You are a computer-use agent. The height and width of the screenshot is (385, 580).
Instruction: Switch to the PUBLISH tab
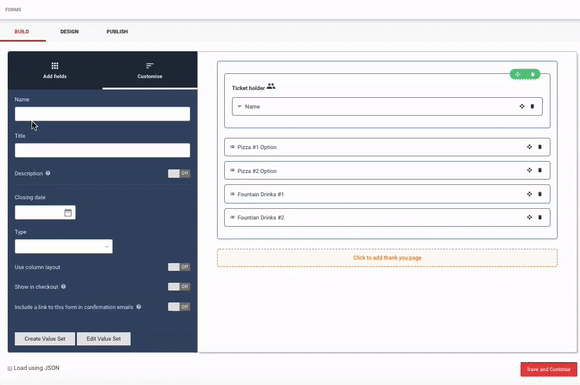117,31
